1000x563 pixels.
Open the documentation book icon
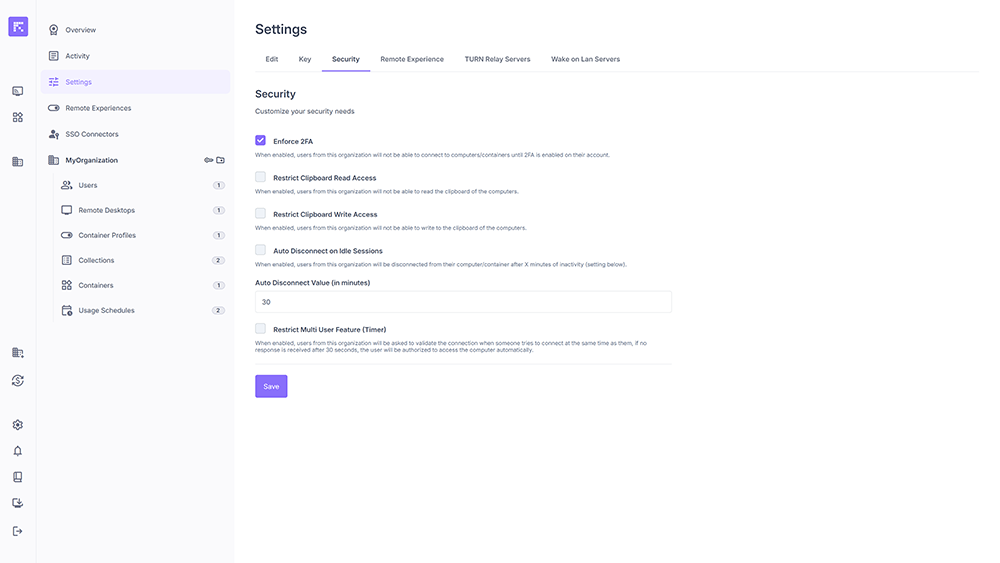pos(17,477)
